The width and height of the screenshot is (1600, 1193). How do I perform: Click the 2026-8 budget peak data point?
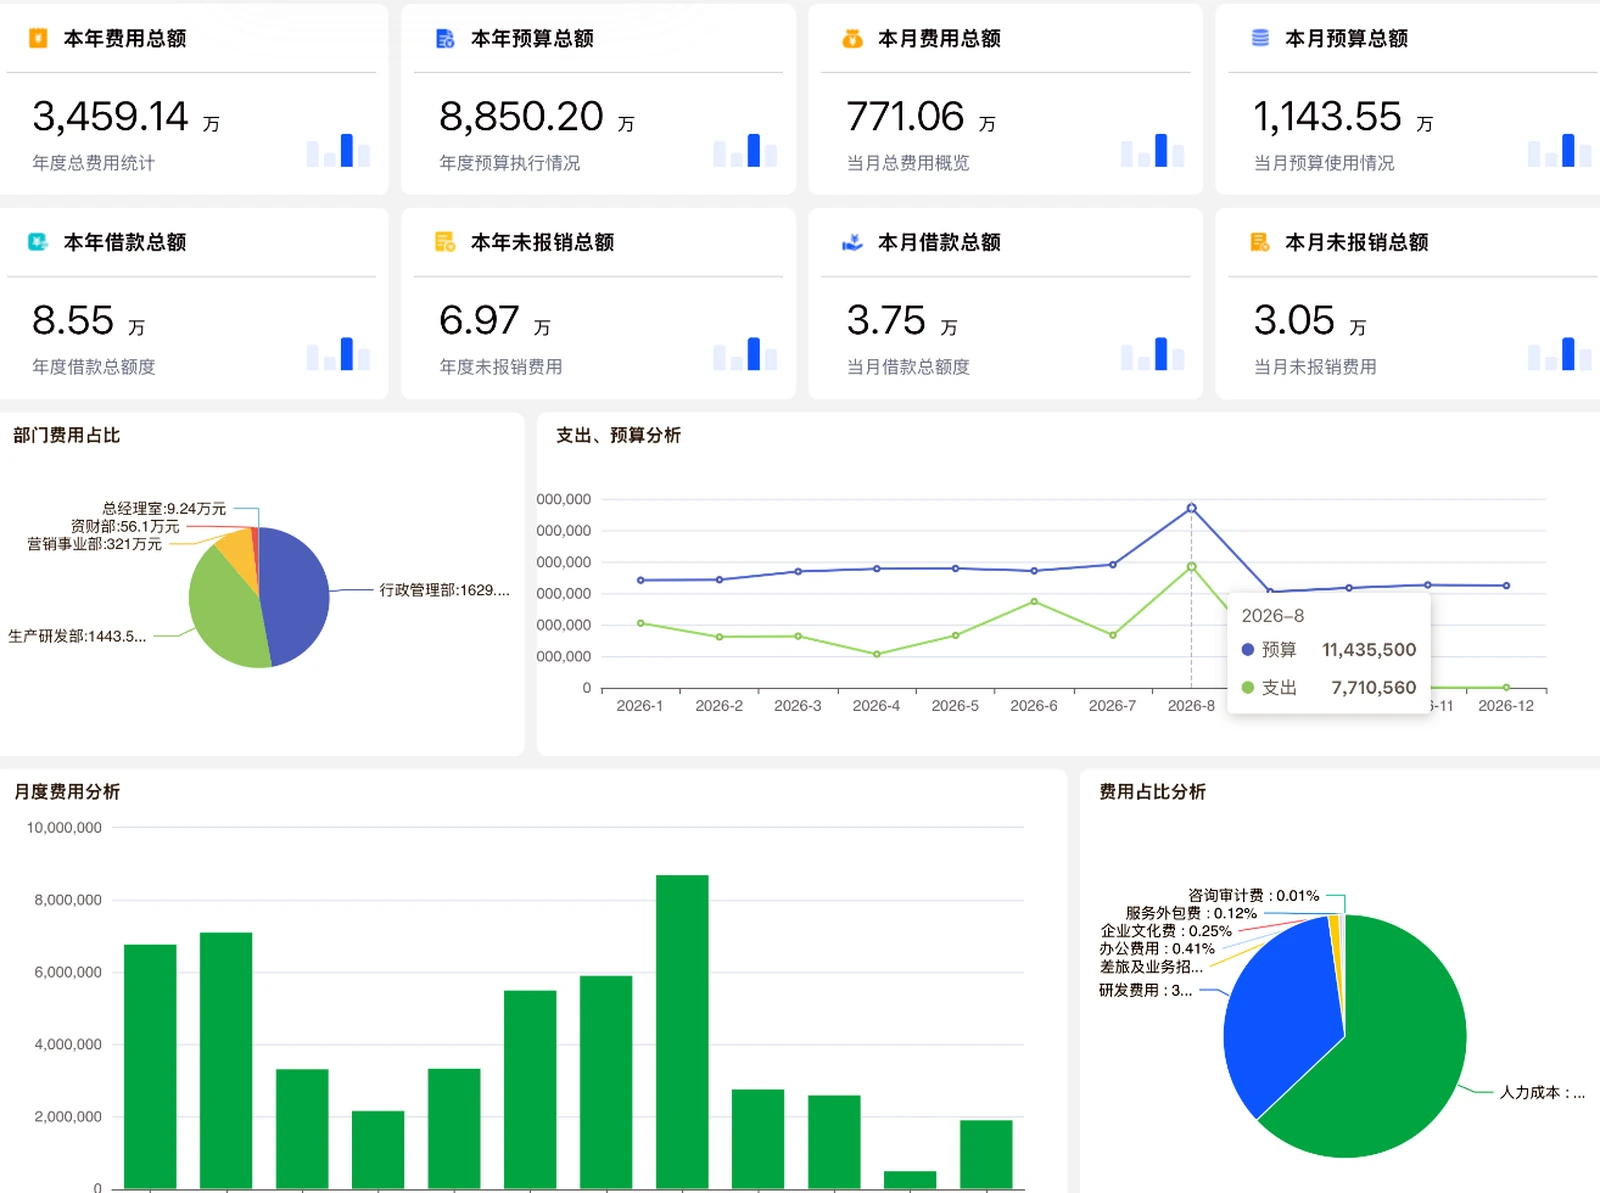pyautogui.click(x=1191, y=508)
